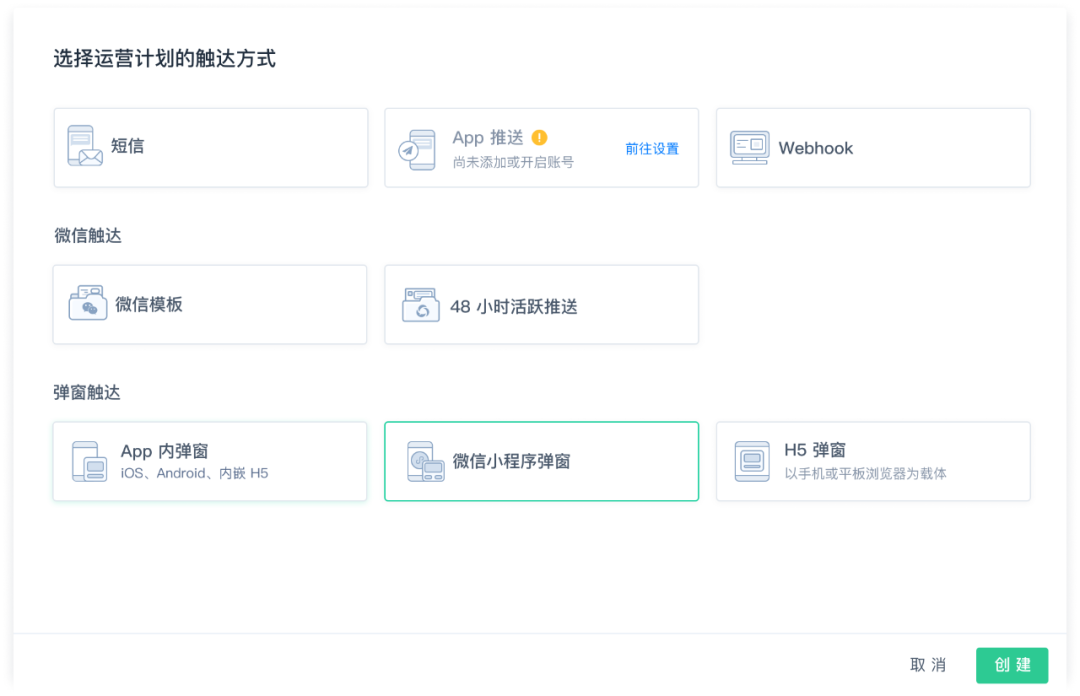Select the 短信 label text
Viewport: 1080px width, 696px height.
[127, 146]
